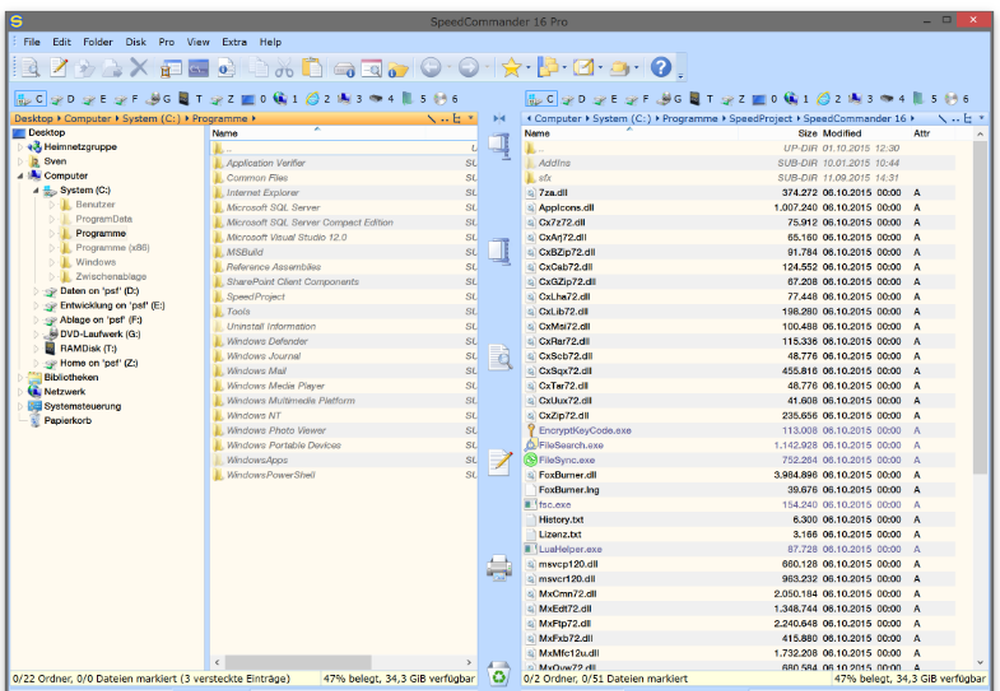This screenshot has width=1000, height=691.
Task: Click the scissors Cut icon
Action: [x=284, y=68]
